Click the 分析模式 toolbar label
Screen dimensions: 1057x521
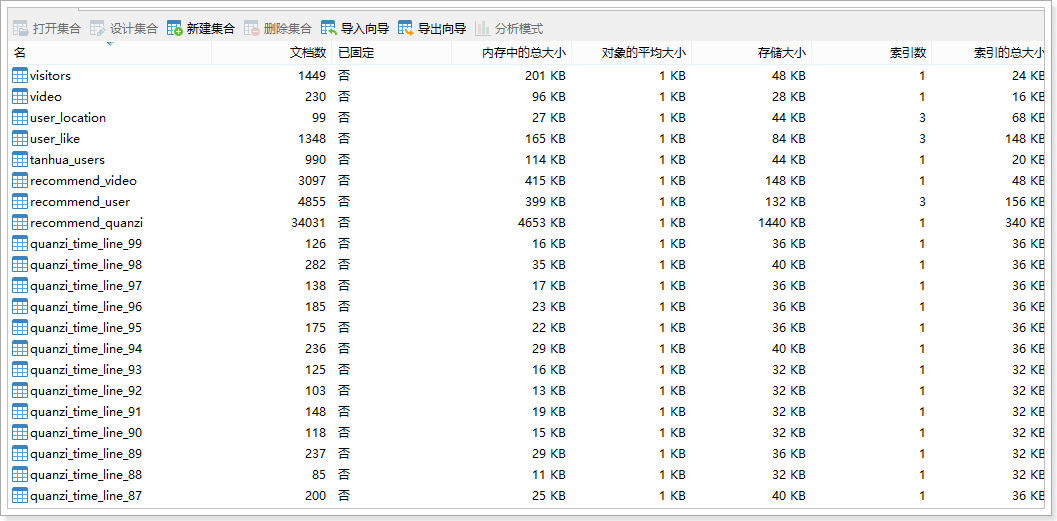tap(518, 28)
